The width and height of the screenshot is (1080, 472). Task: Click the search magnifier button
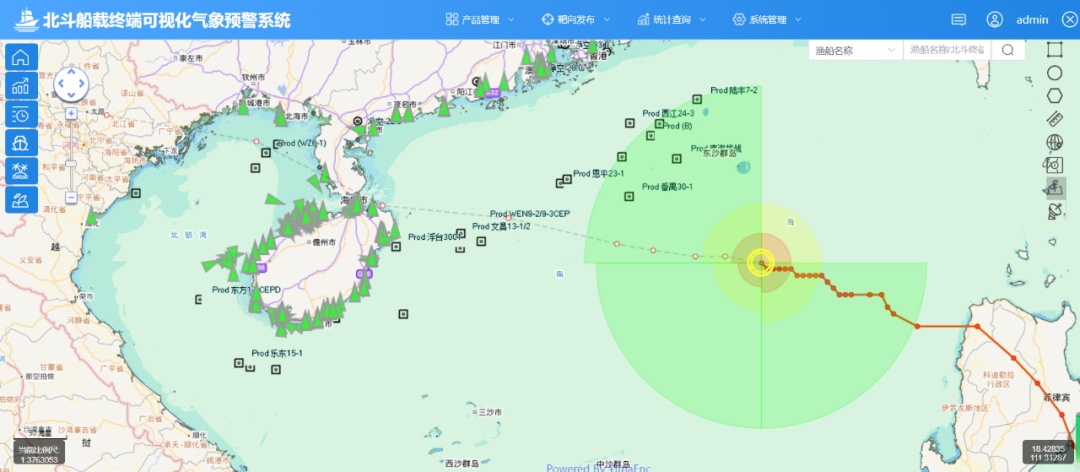click(1008, 50)
